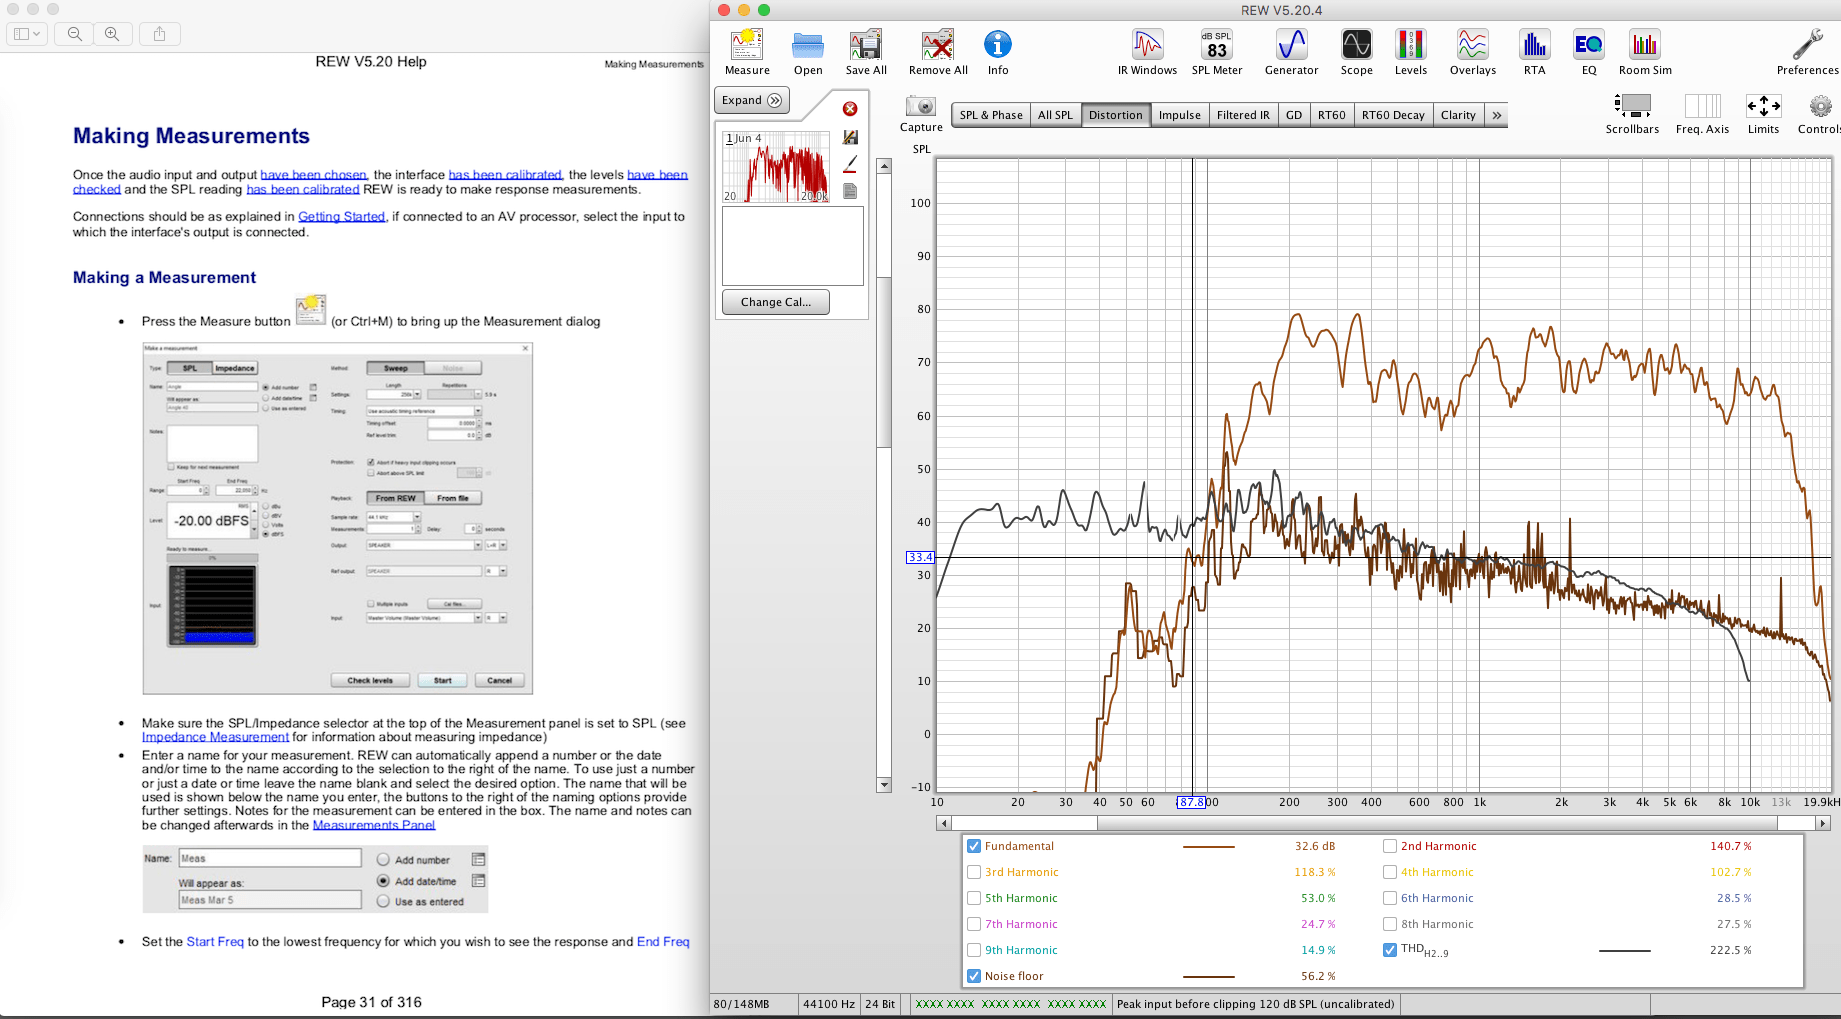The width and height of the screenshot is (1841, 1019).
Task: Enable the 2nd Harmonic trace
Action: pyautogui.click(x=1390, y=846)
